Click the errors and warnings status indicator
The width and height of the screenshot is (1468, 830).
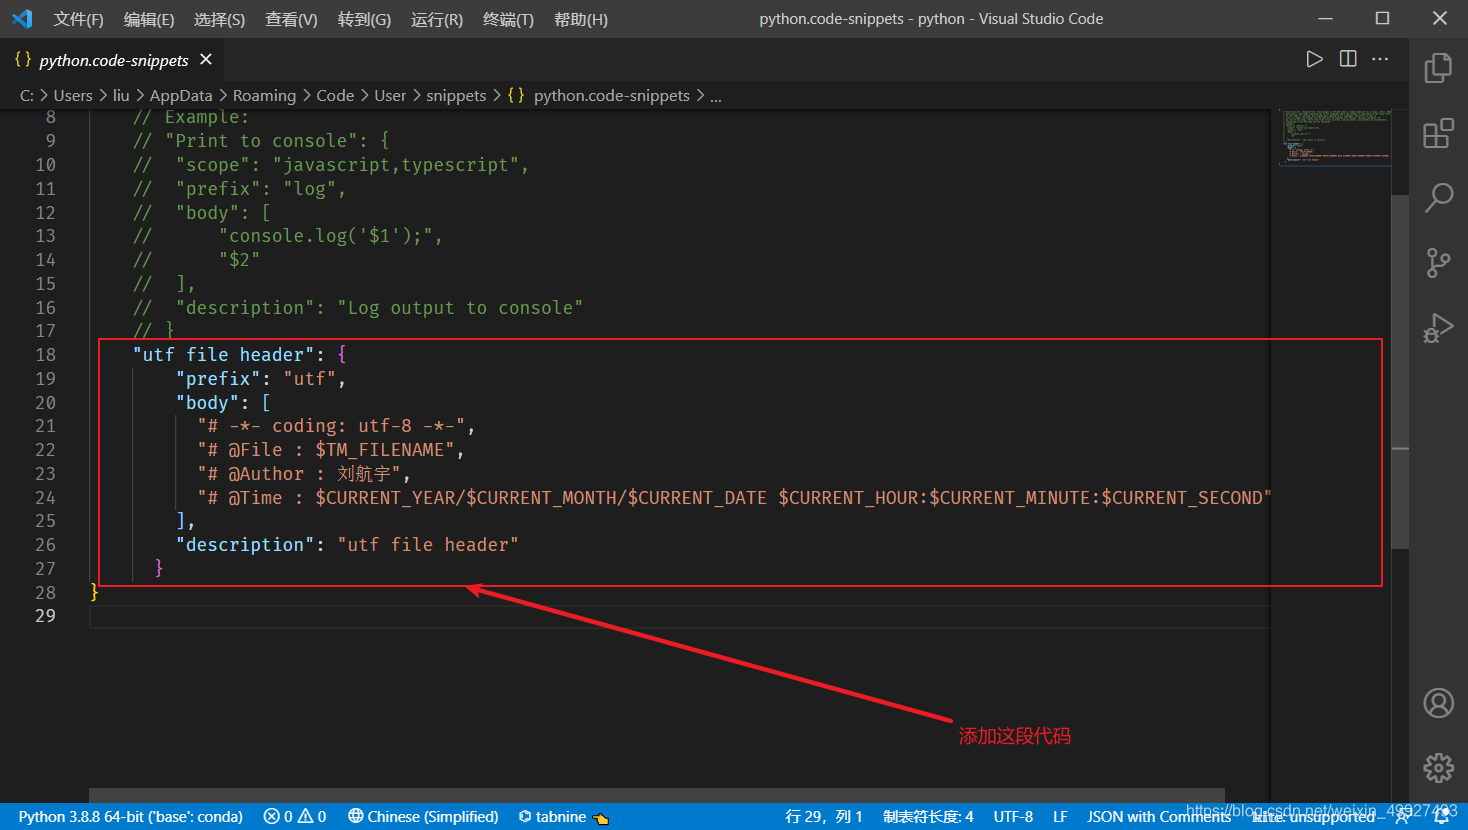295,817
